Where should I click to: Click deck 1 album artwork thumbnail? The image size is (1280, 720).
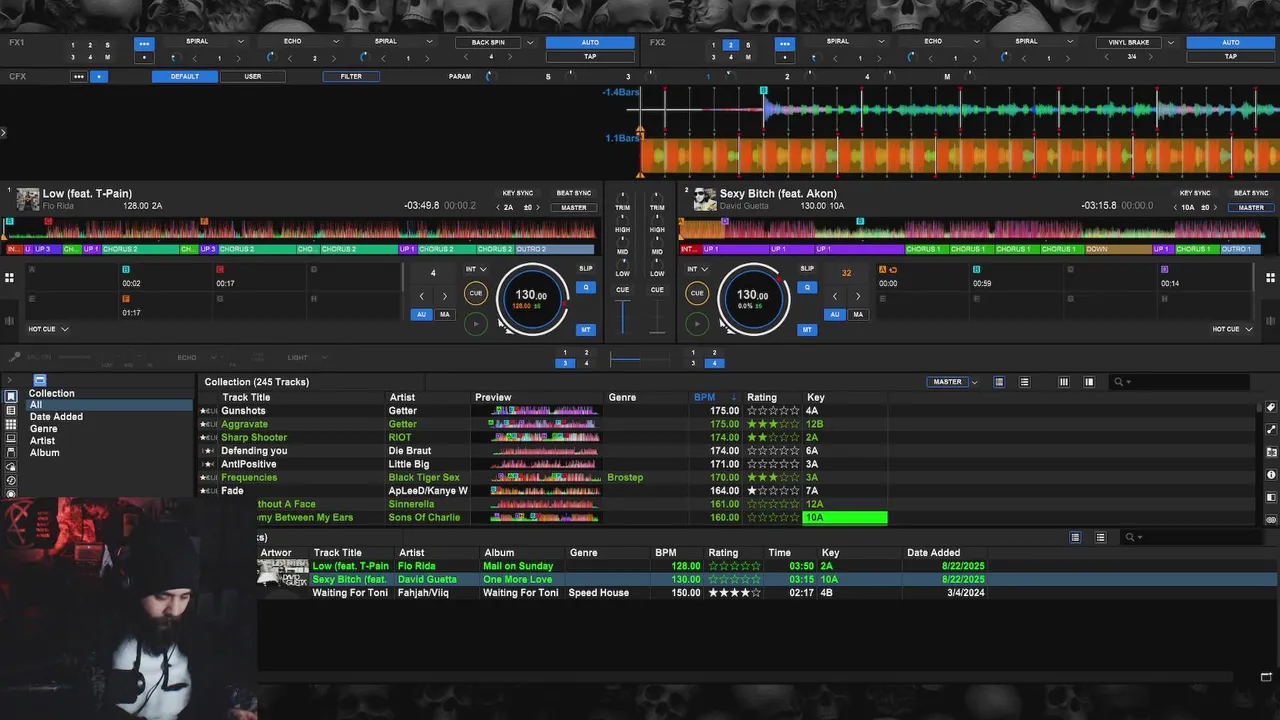(28, 199)
